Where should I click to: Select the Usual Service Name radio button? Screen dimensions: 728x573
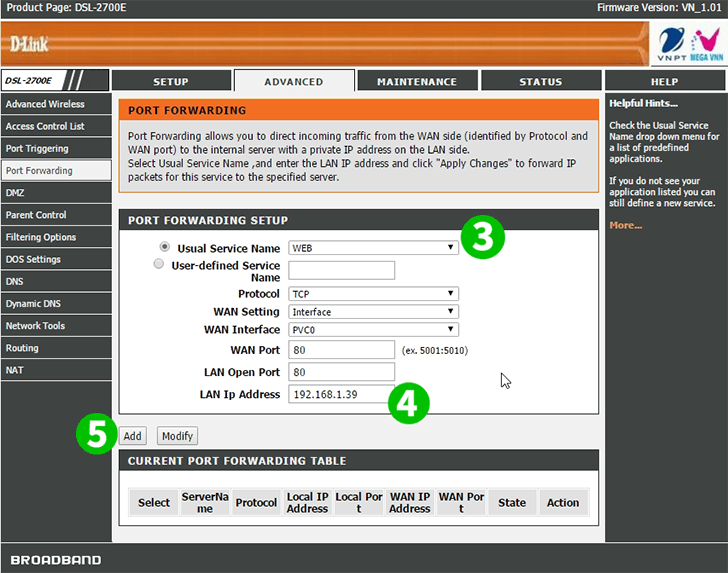pos(165,247)
